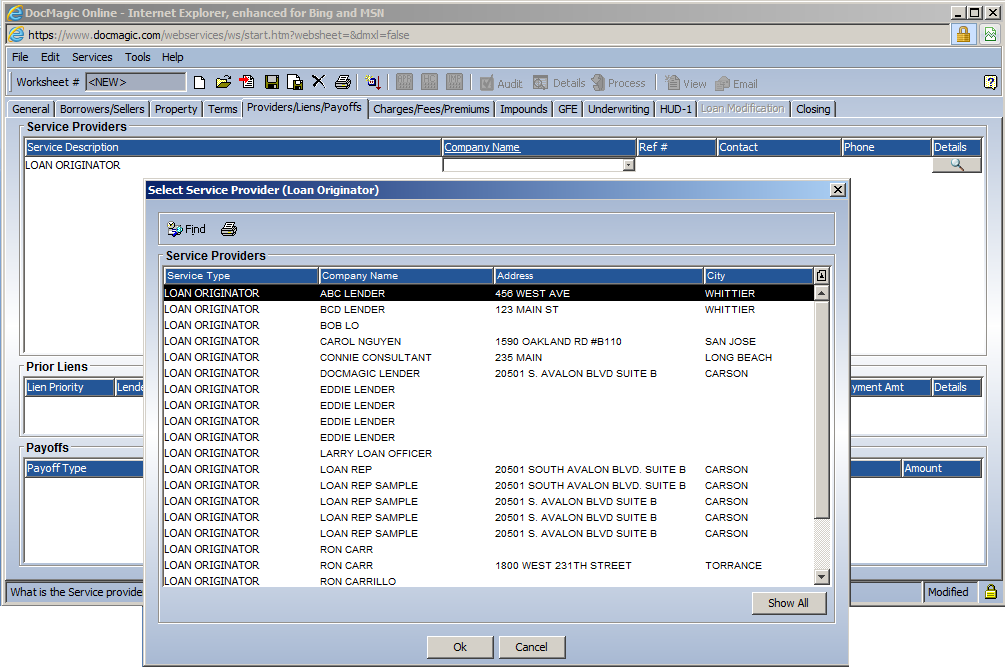Click the gold padlock in the address bar
This screenshot has height=667, width=1005.
963,34
